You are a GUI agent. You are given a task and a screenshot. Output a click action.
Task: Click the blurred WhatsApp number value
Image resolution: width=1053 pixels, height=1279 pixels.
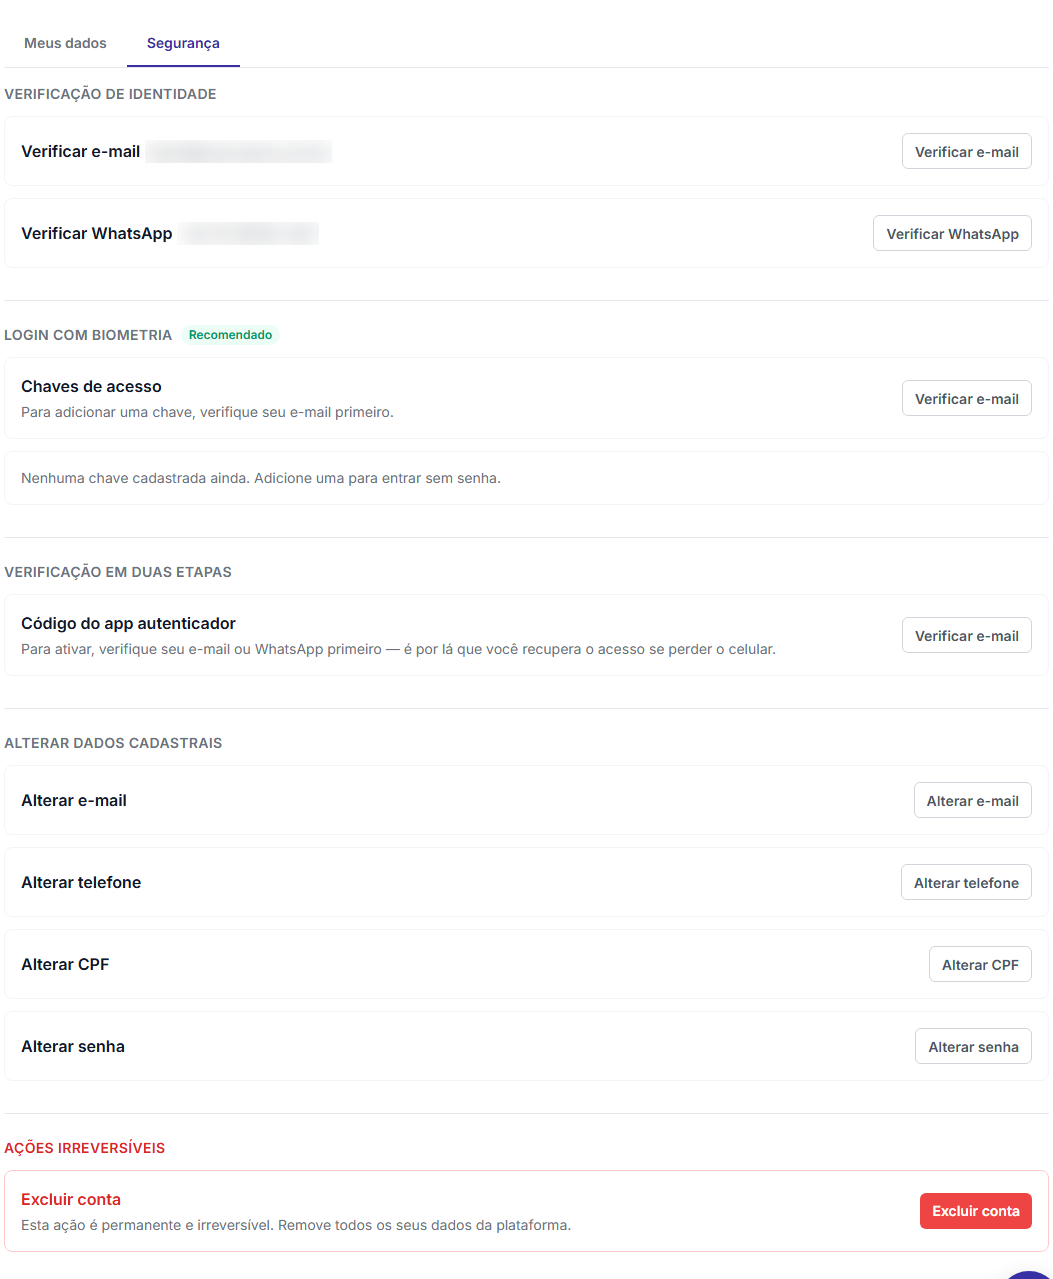(249, 234)
